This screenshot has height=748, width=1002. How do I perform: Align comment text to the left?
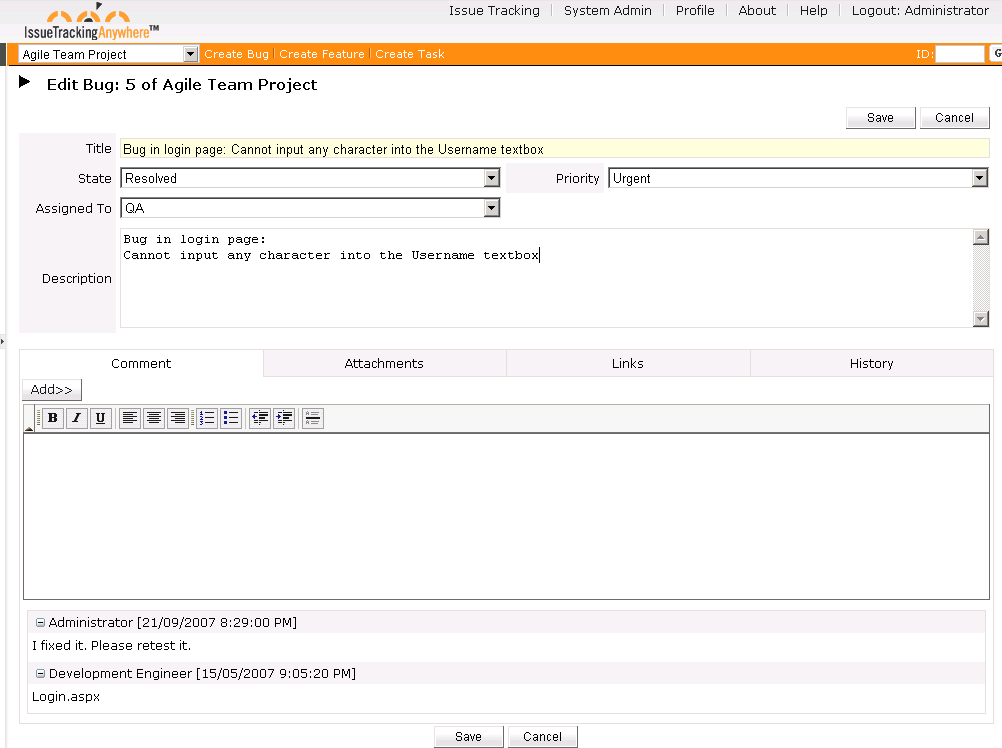pos(130,418)
